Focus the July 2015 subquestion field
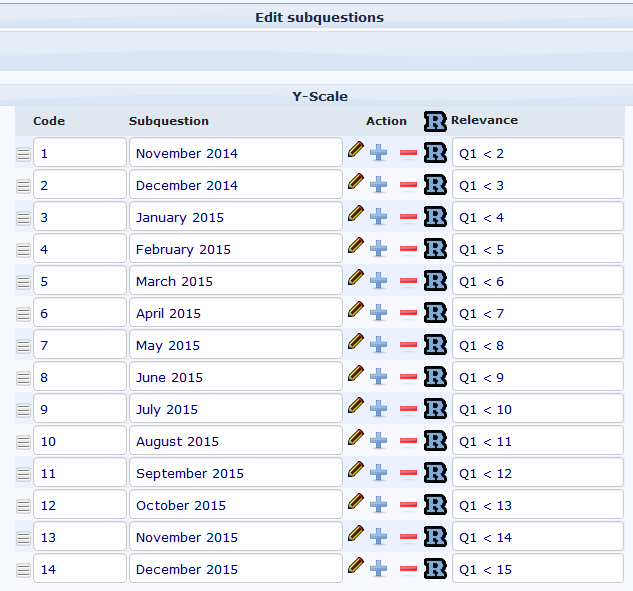Screen dimensions: 633x591 pos(236,409)
